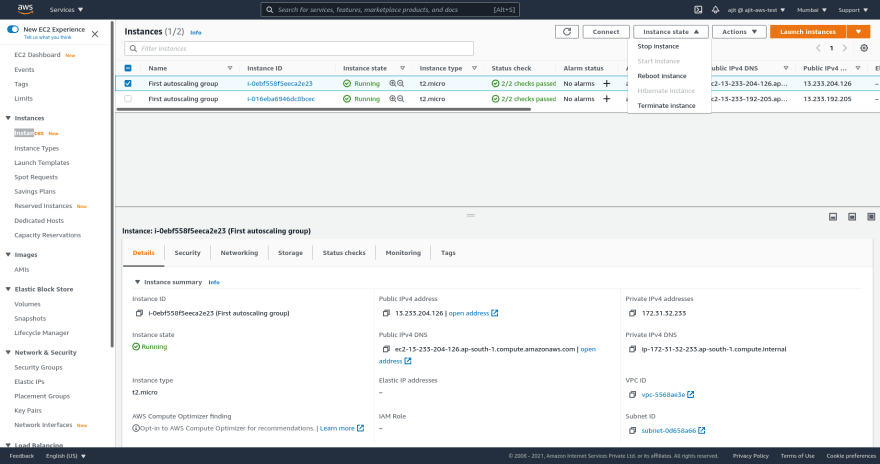This screenshot has height=464, width=880.
Task: Copy the Subnet ID value
Action: 632,430
